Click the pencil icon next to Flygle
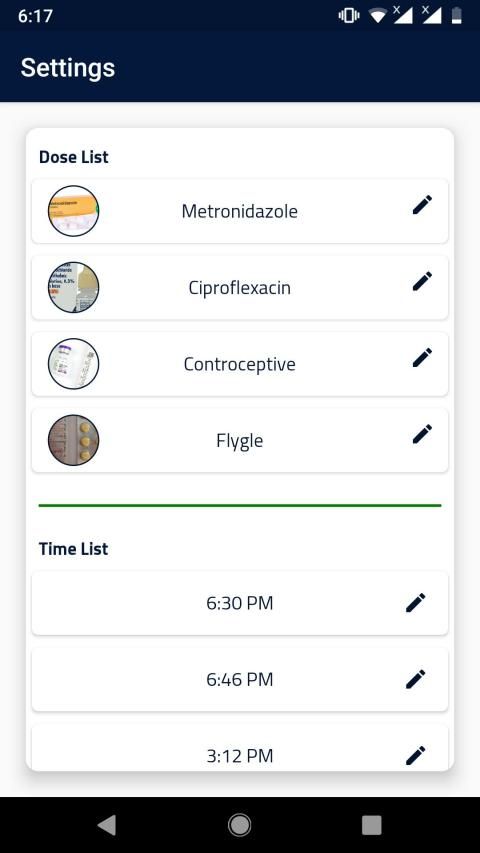 point(422,434)
